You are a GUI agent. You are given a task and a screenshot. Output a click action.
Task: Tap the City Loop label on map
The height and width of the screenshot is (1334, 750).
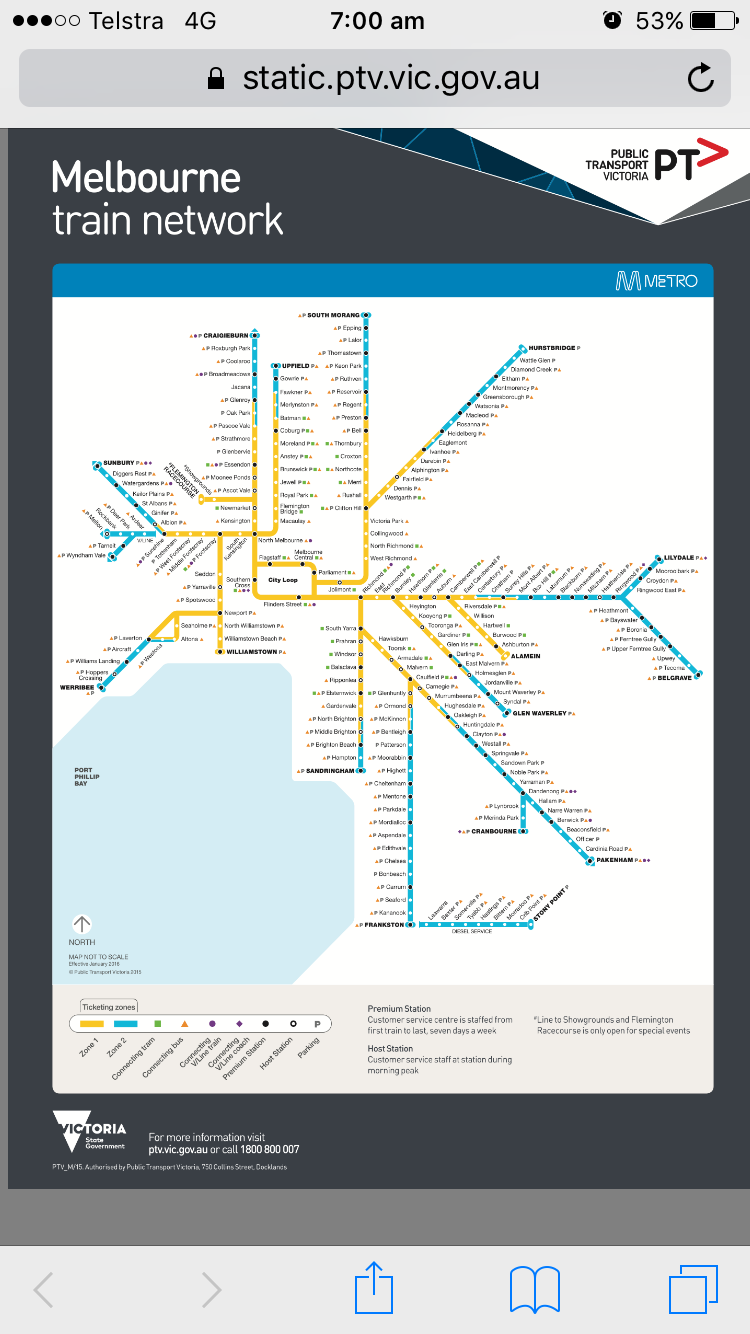283,580
